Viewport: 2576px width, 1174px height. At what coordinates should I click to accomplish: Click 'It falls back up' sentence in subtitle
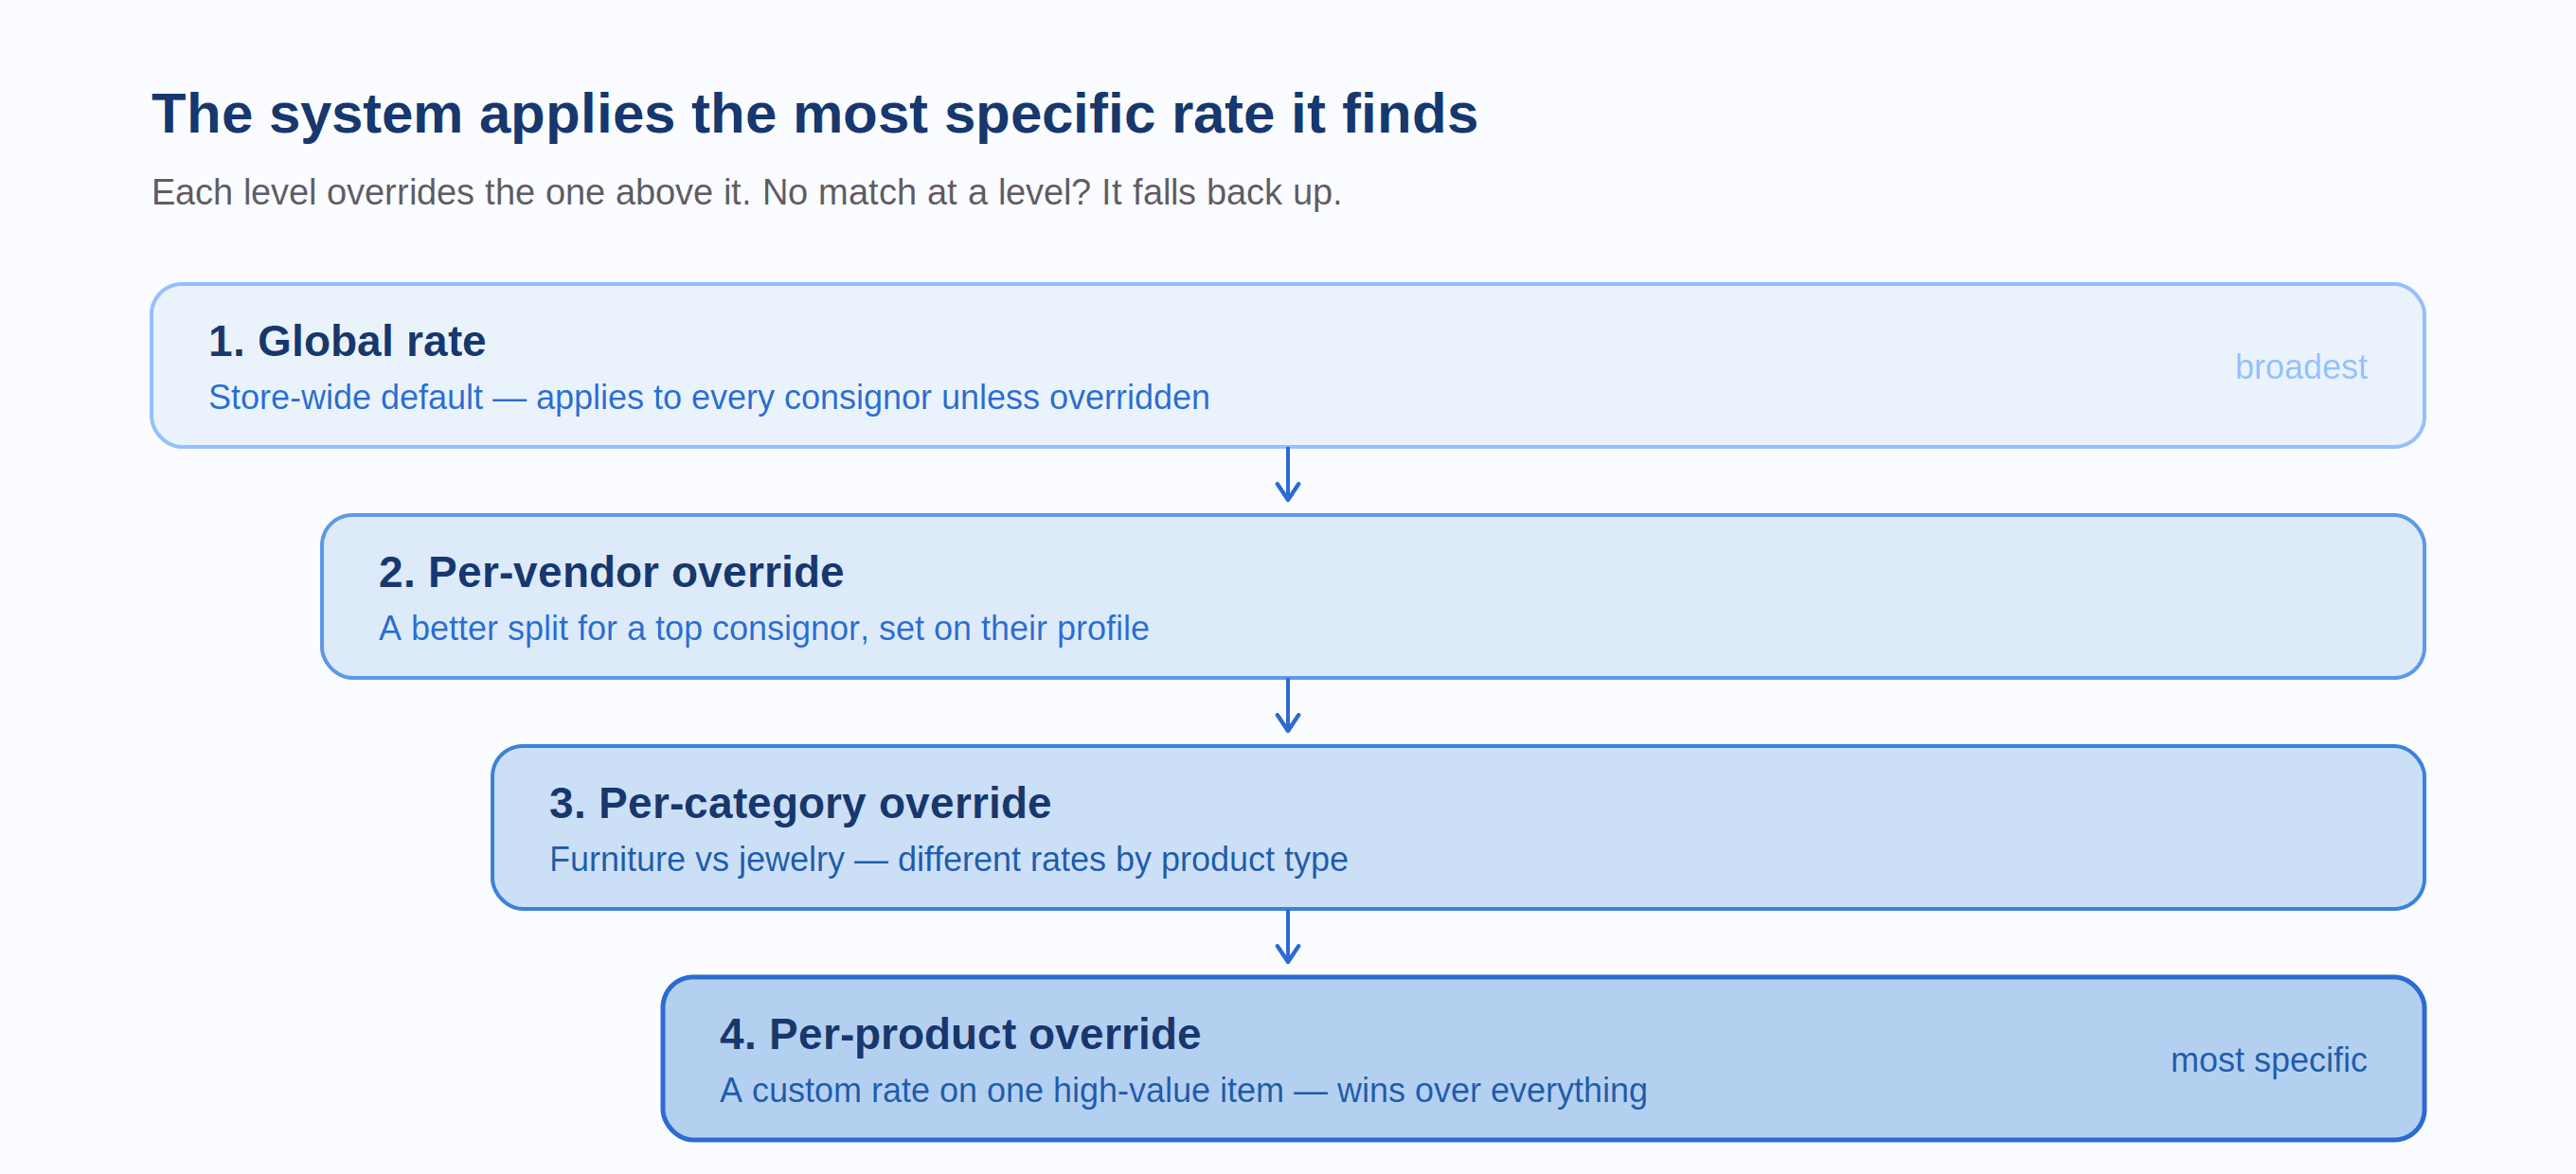[x=1221, y=192]
